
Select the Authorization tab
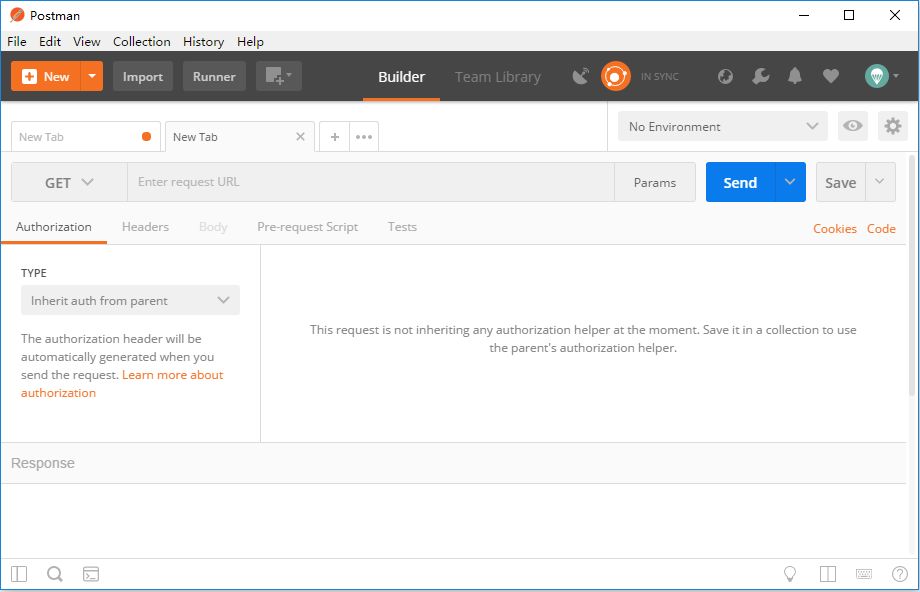pyautogui.click(x=53, y=227)
